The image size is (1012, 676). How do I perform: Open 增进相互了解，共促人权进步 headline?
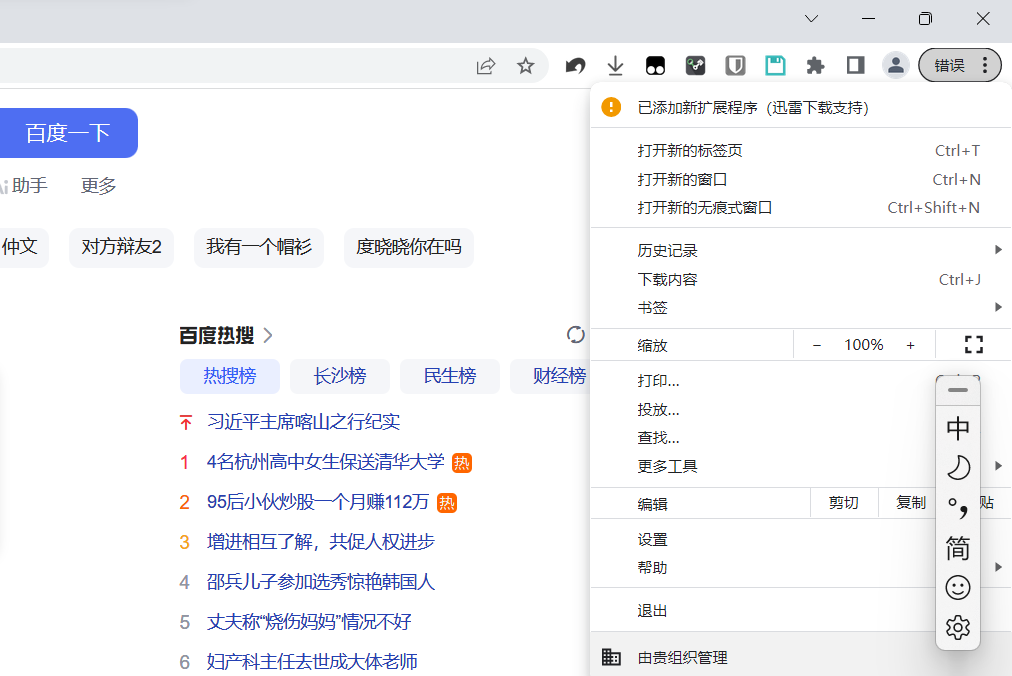[321, 542]
